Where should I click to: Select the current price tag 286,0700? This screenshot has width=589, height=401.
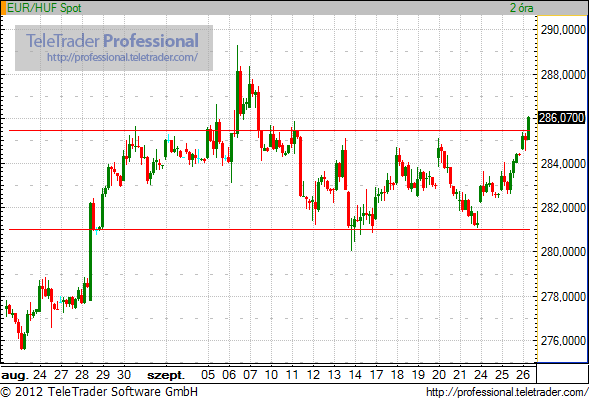[562, 118]
